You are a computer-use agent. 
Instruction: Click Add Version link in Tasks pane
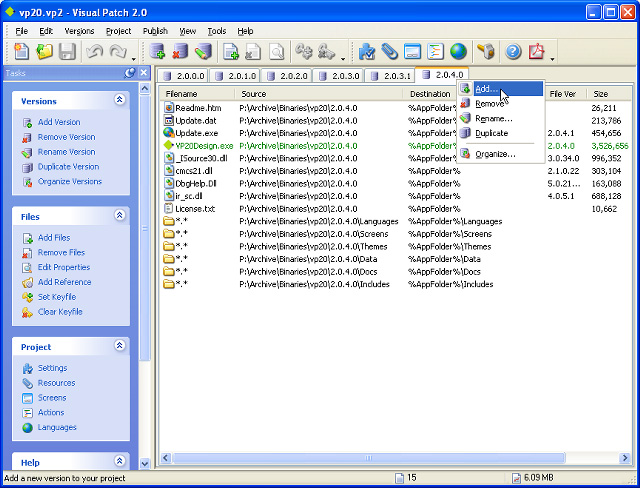59,122
